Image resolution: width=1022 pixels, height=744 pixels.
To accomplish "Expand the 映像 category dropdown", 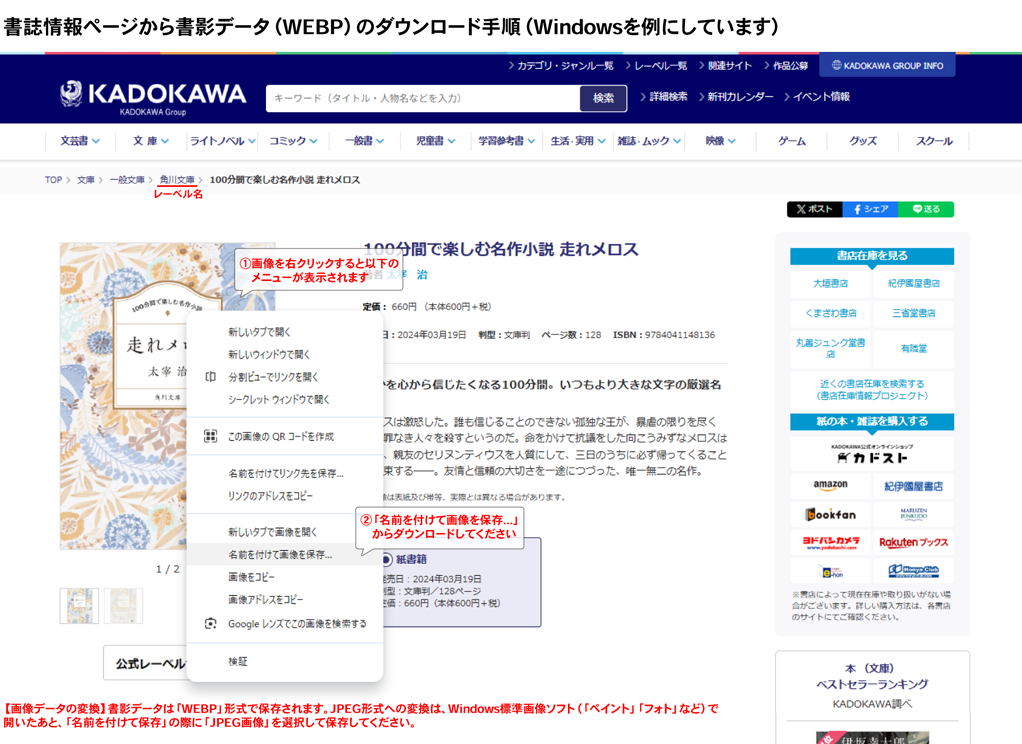I will tap(720, 141).
